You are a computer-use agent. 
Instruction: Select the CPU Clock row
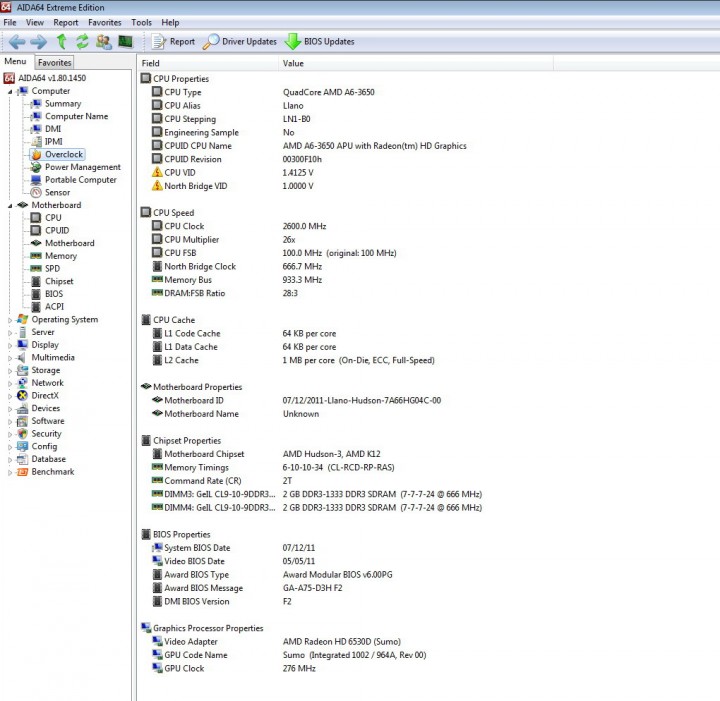click(x=239, y=226)
